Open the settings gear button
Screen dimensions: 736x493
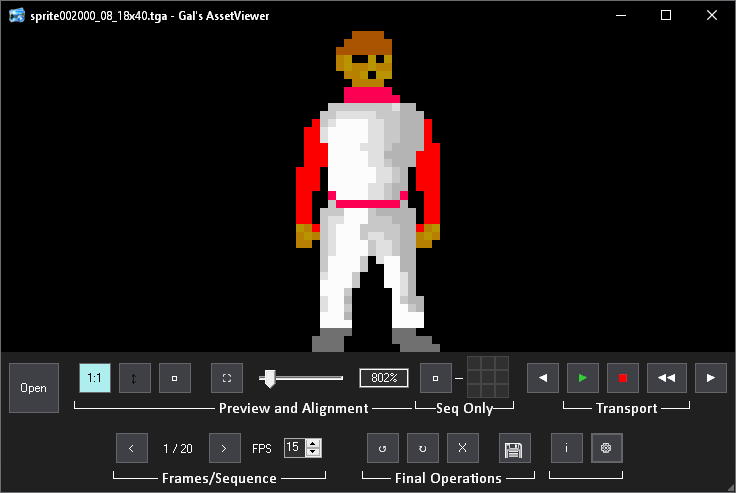pos(607,448)
